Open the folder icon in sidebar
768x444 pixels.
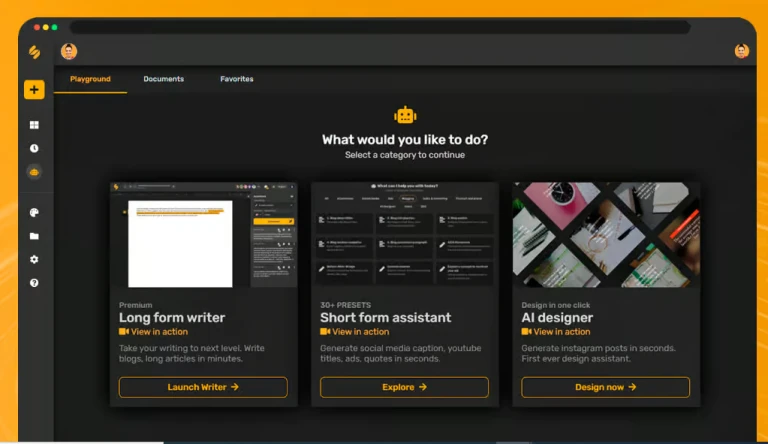point(34,236)
